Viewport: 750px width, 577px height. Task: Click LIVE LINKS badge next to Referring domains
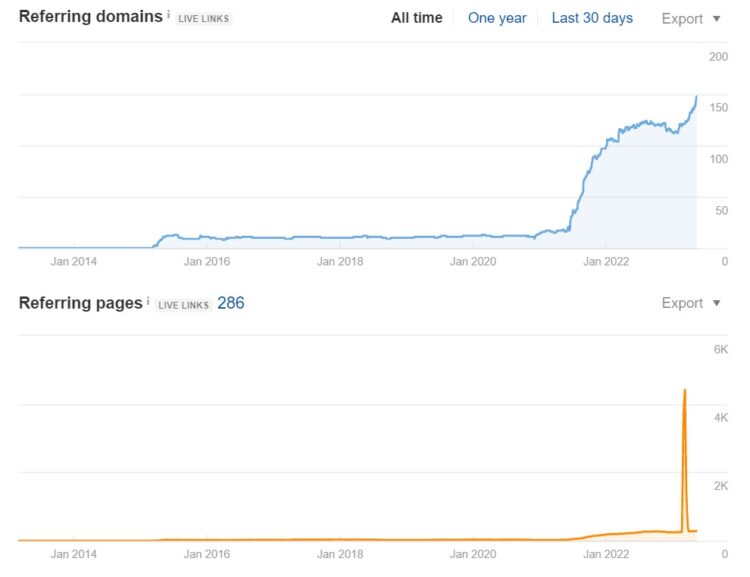click(x=203, y=19)
